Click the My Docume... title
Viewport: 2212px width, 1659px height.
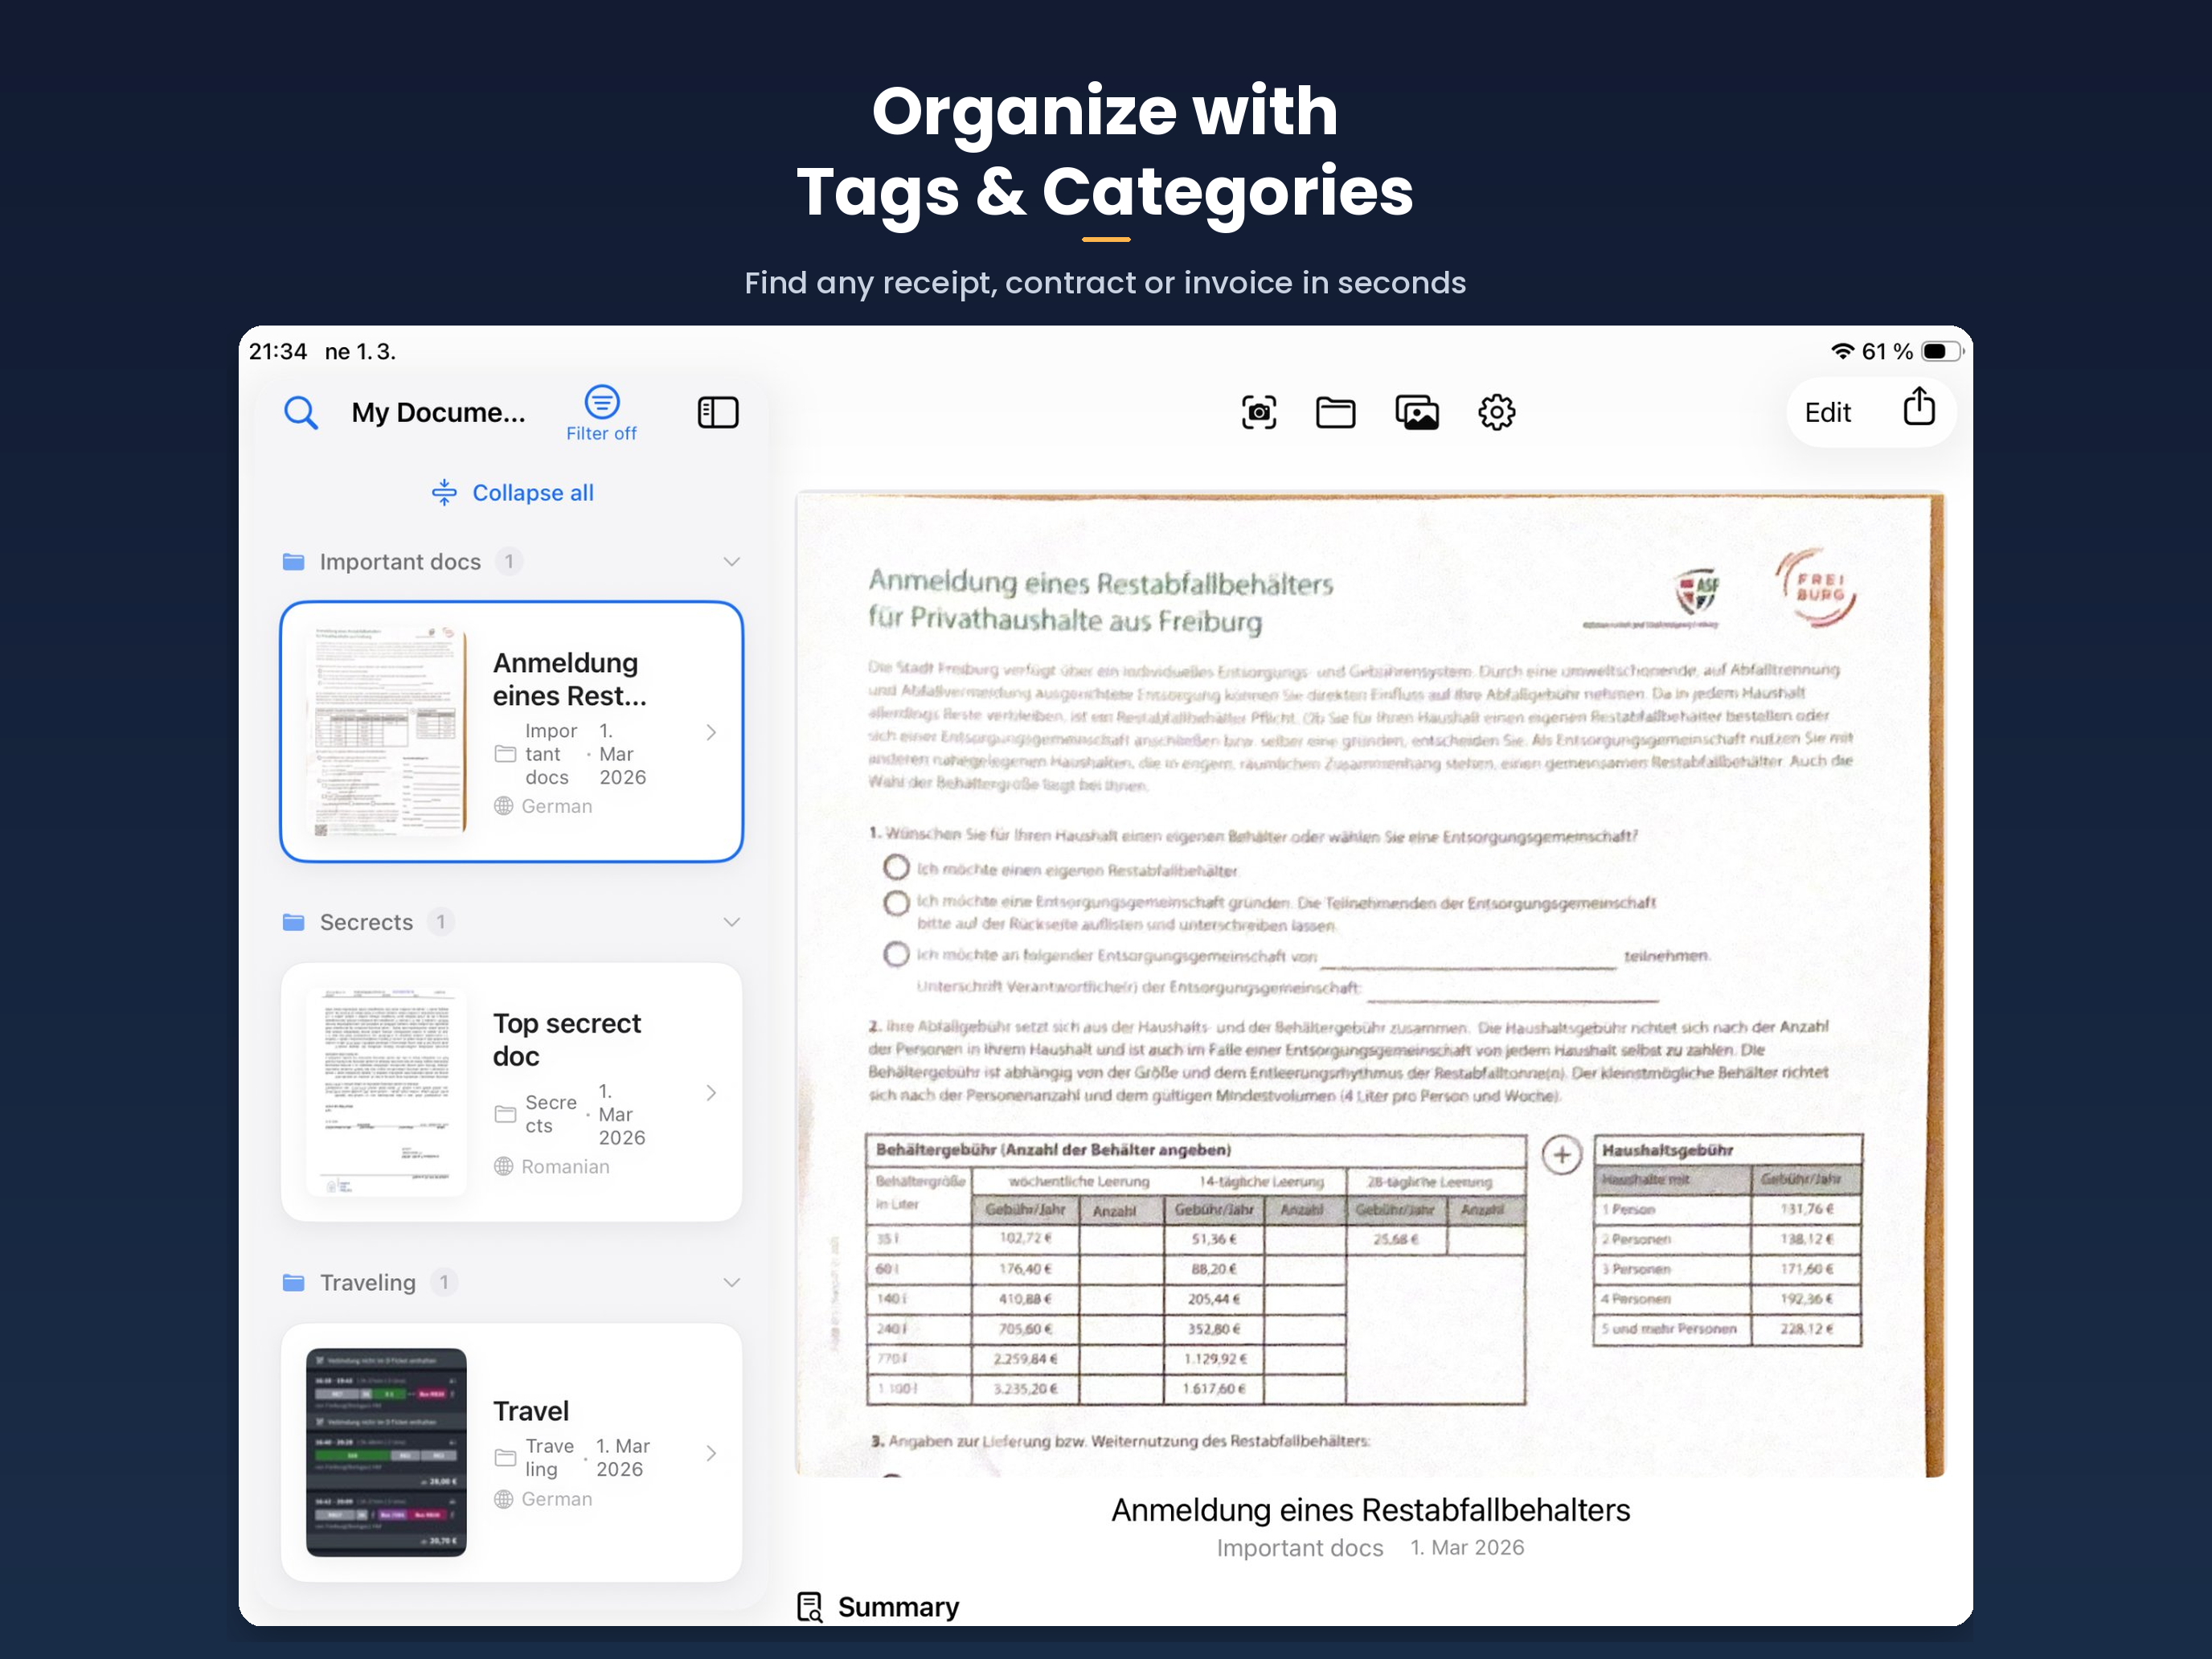click(438, 412)
